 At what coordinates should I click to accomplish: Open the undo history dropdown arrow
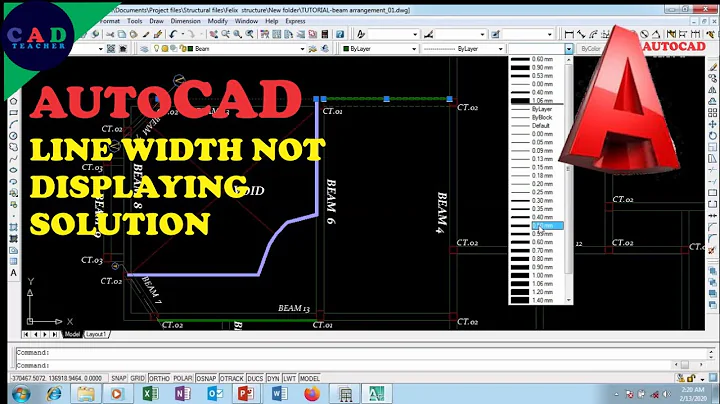coord(182,34)
